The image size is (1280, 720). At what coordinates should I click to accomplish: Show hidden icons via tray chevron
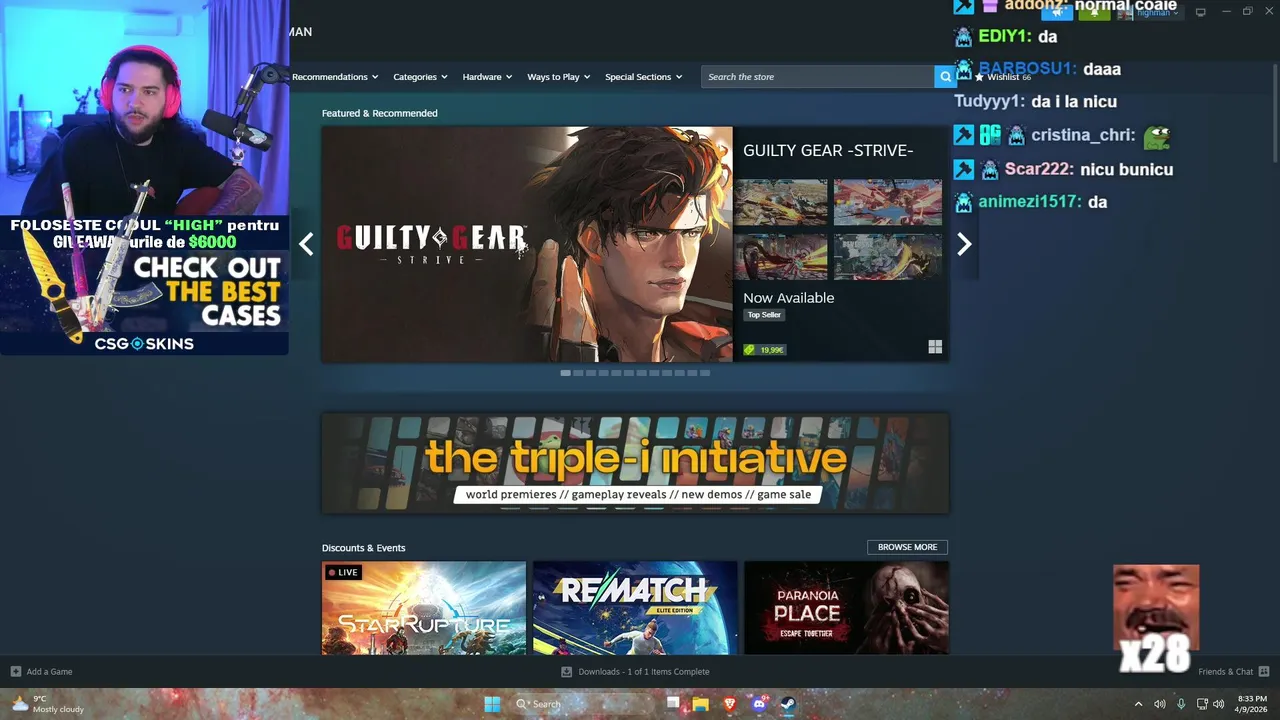[1138, 704]
